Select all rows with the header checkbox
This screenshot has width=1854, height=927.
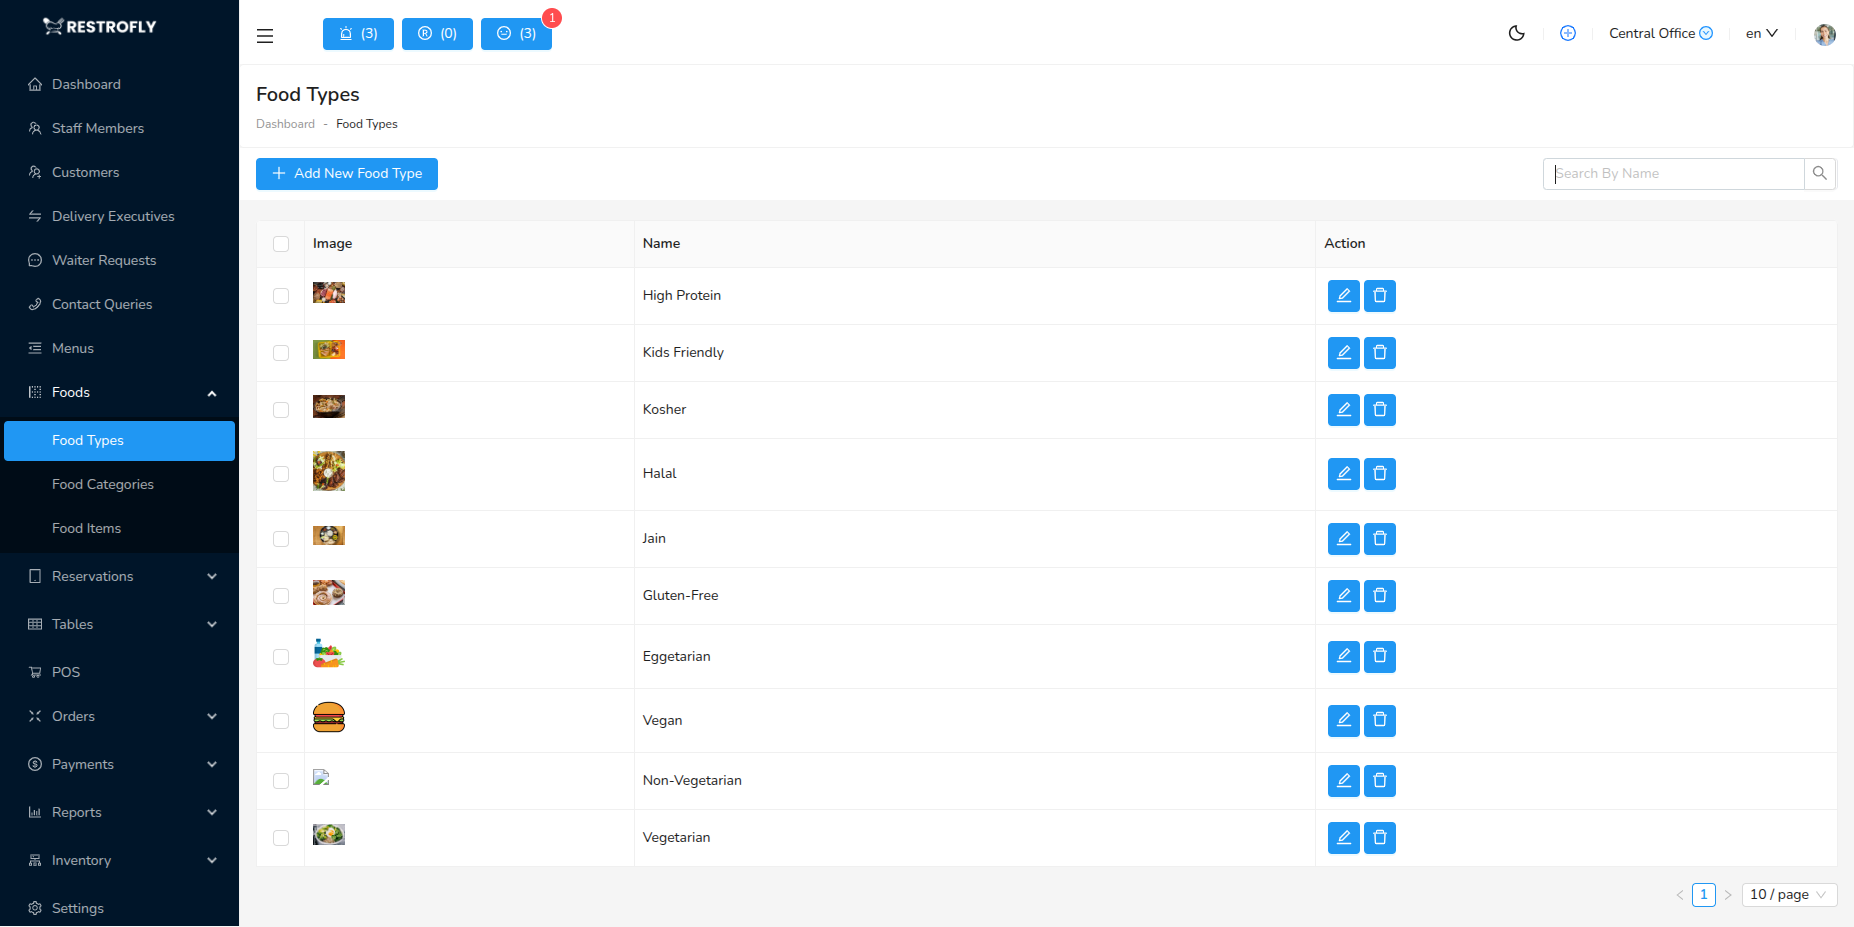point(281,243)
